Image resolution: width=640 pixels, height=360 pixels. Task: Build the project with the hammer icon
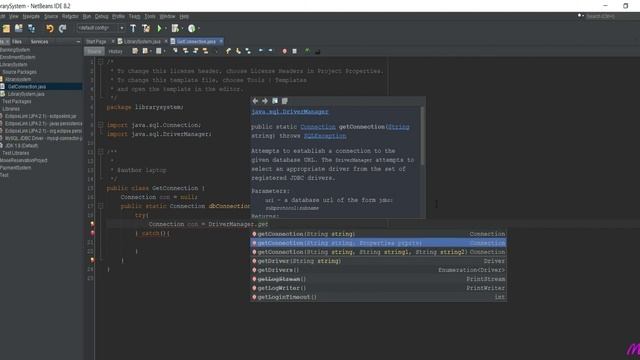pos(133,28)
